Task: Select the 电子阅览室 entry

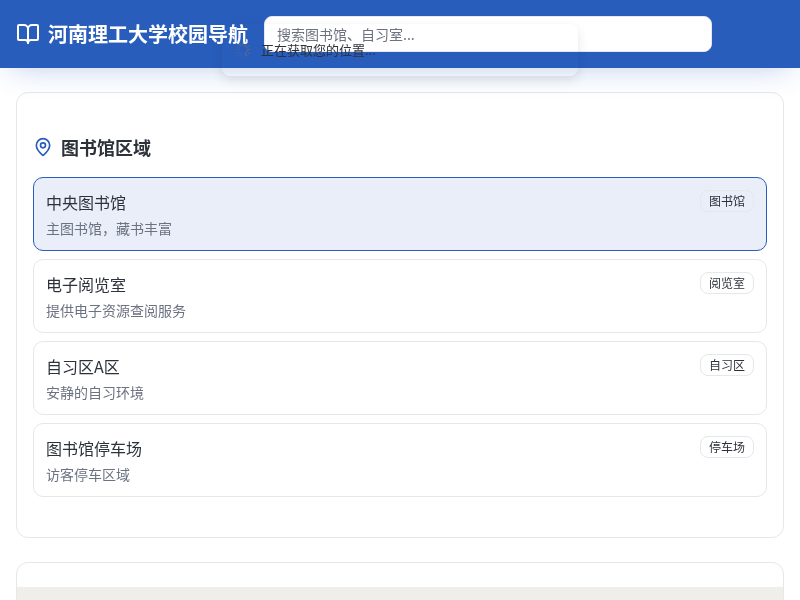Action: pyautogui.click(x=400, y=295)
